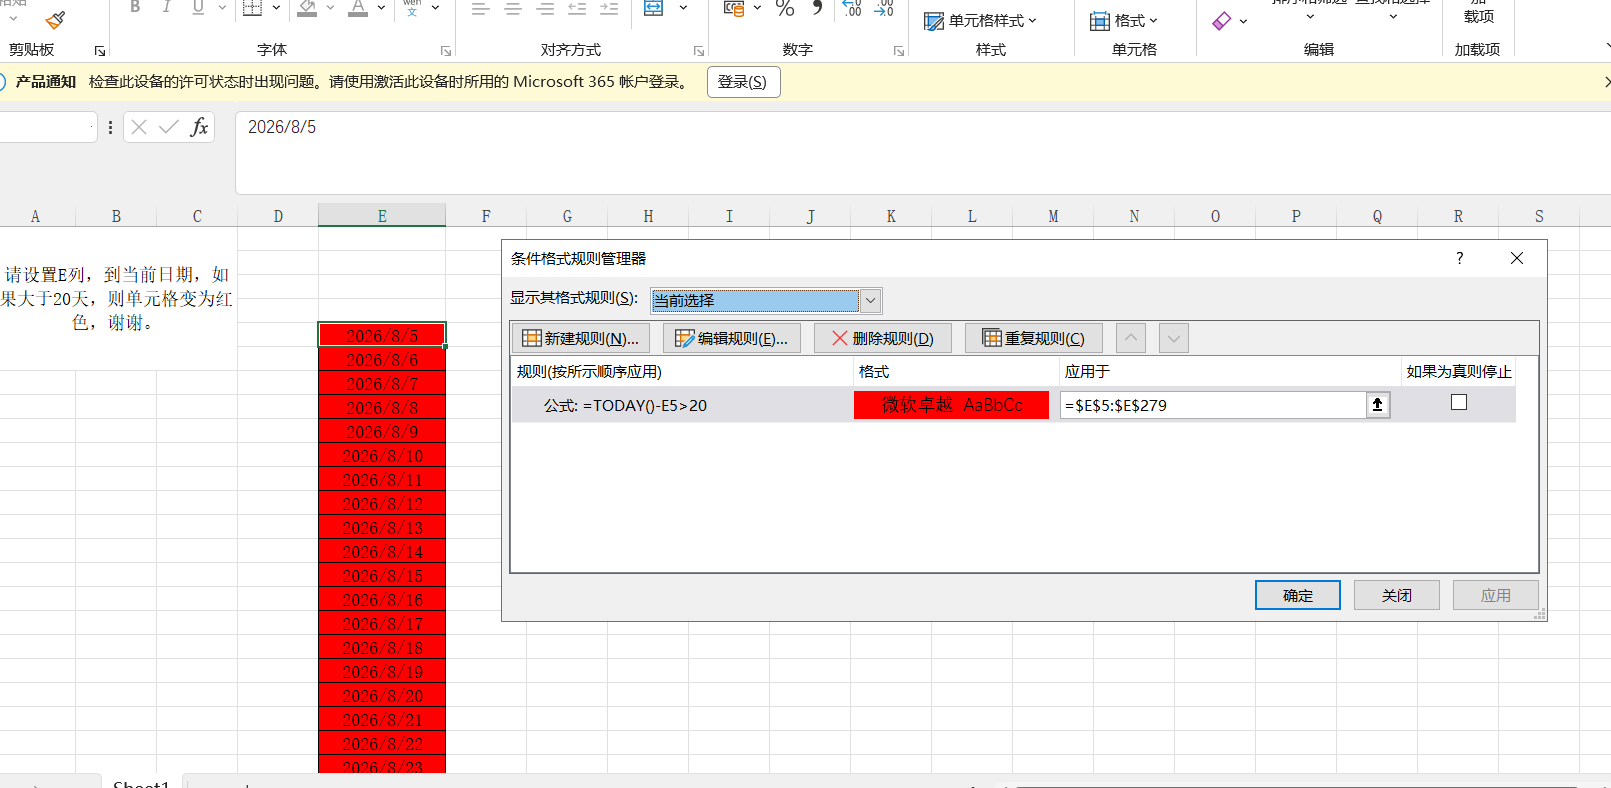This screenshot has height=788, width=1611.
Task: Click the New Rule button
Action: (x=581, y=338)
